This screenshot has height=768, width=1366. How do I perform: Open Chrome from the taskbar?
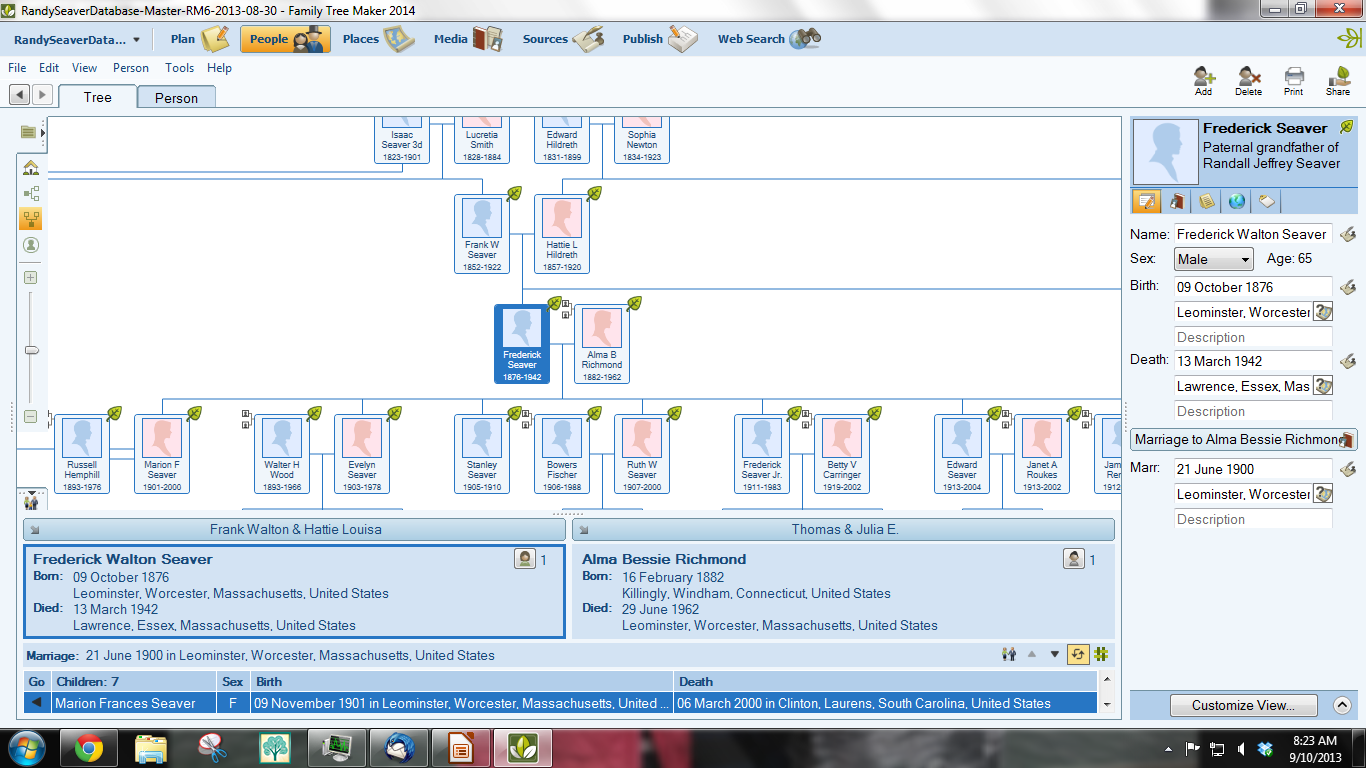click(88, 747)
